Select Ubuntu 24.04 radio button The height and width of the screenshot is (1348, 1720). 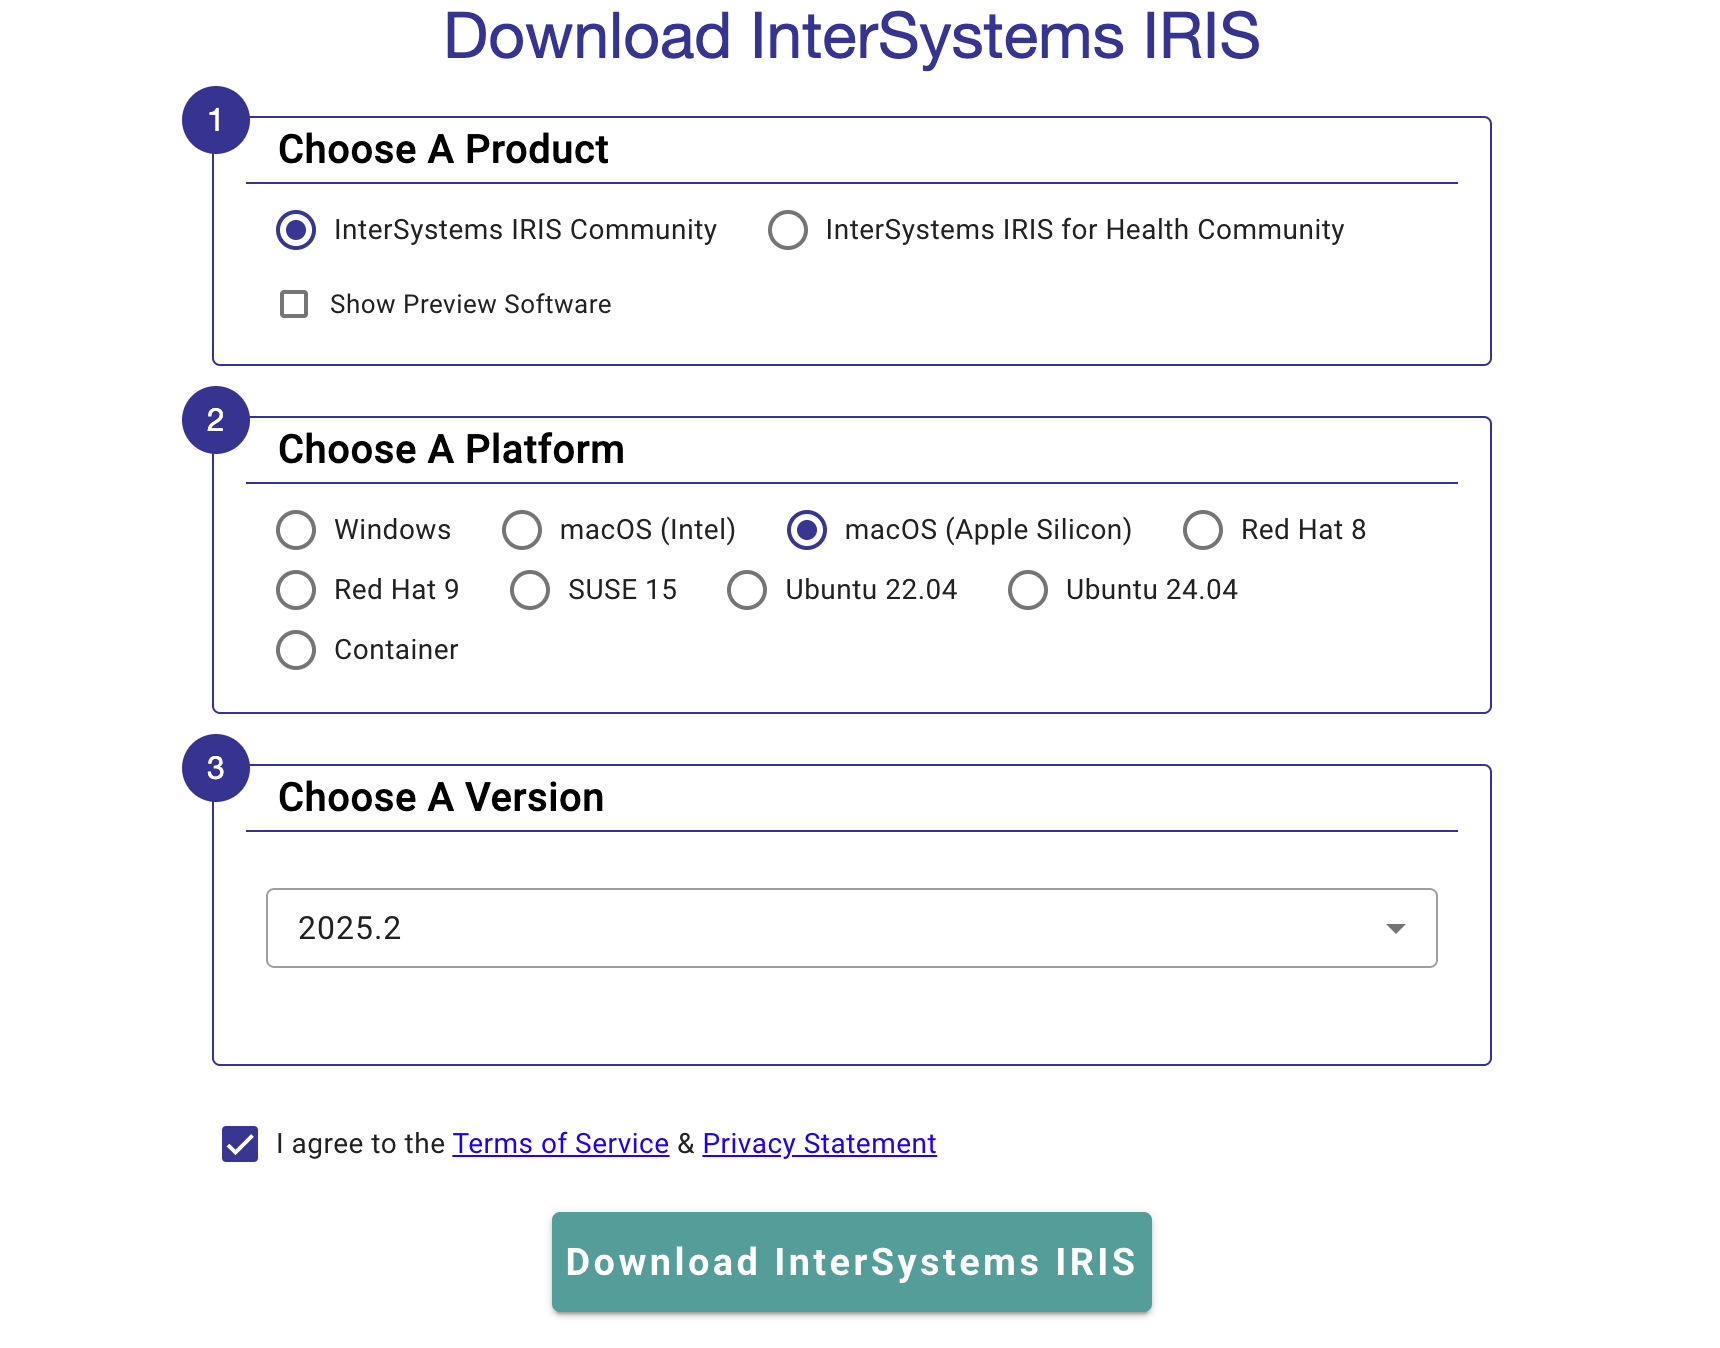1028,590
